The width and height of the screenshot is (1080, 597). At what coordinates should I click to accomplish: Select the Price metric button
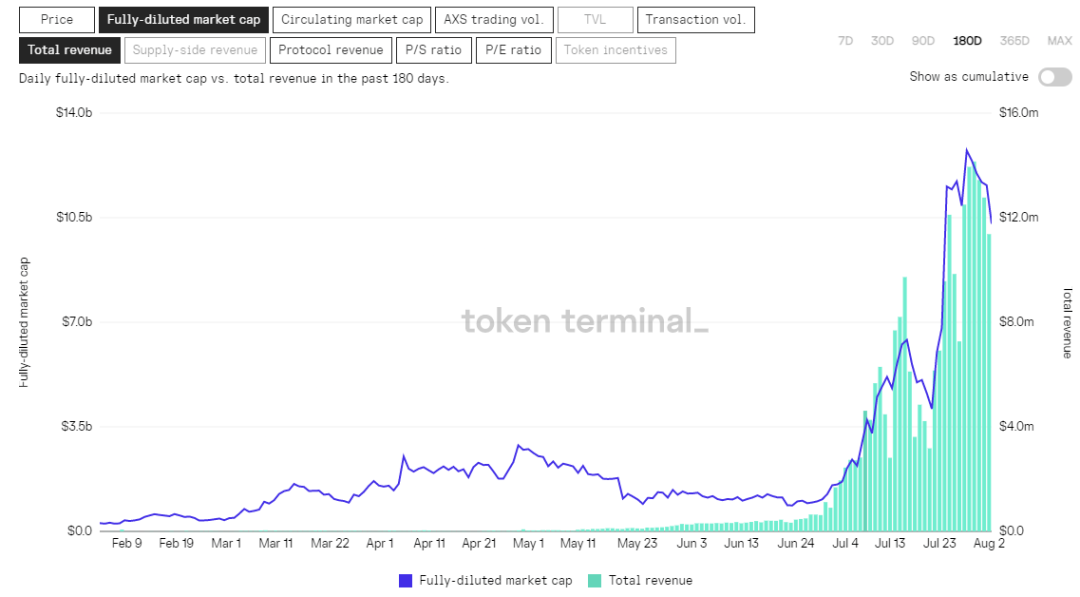point(56,20)
